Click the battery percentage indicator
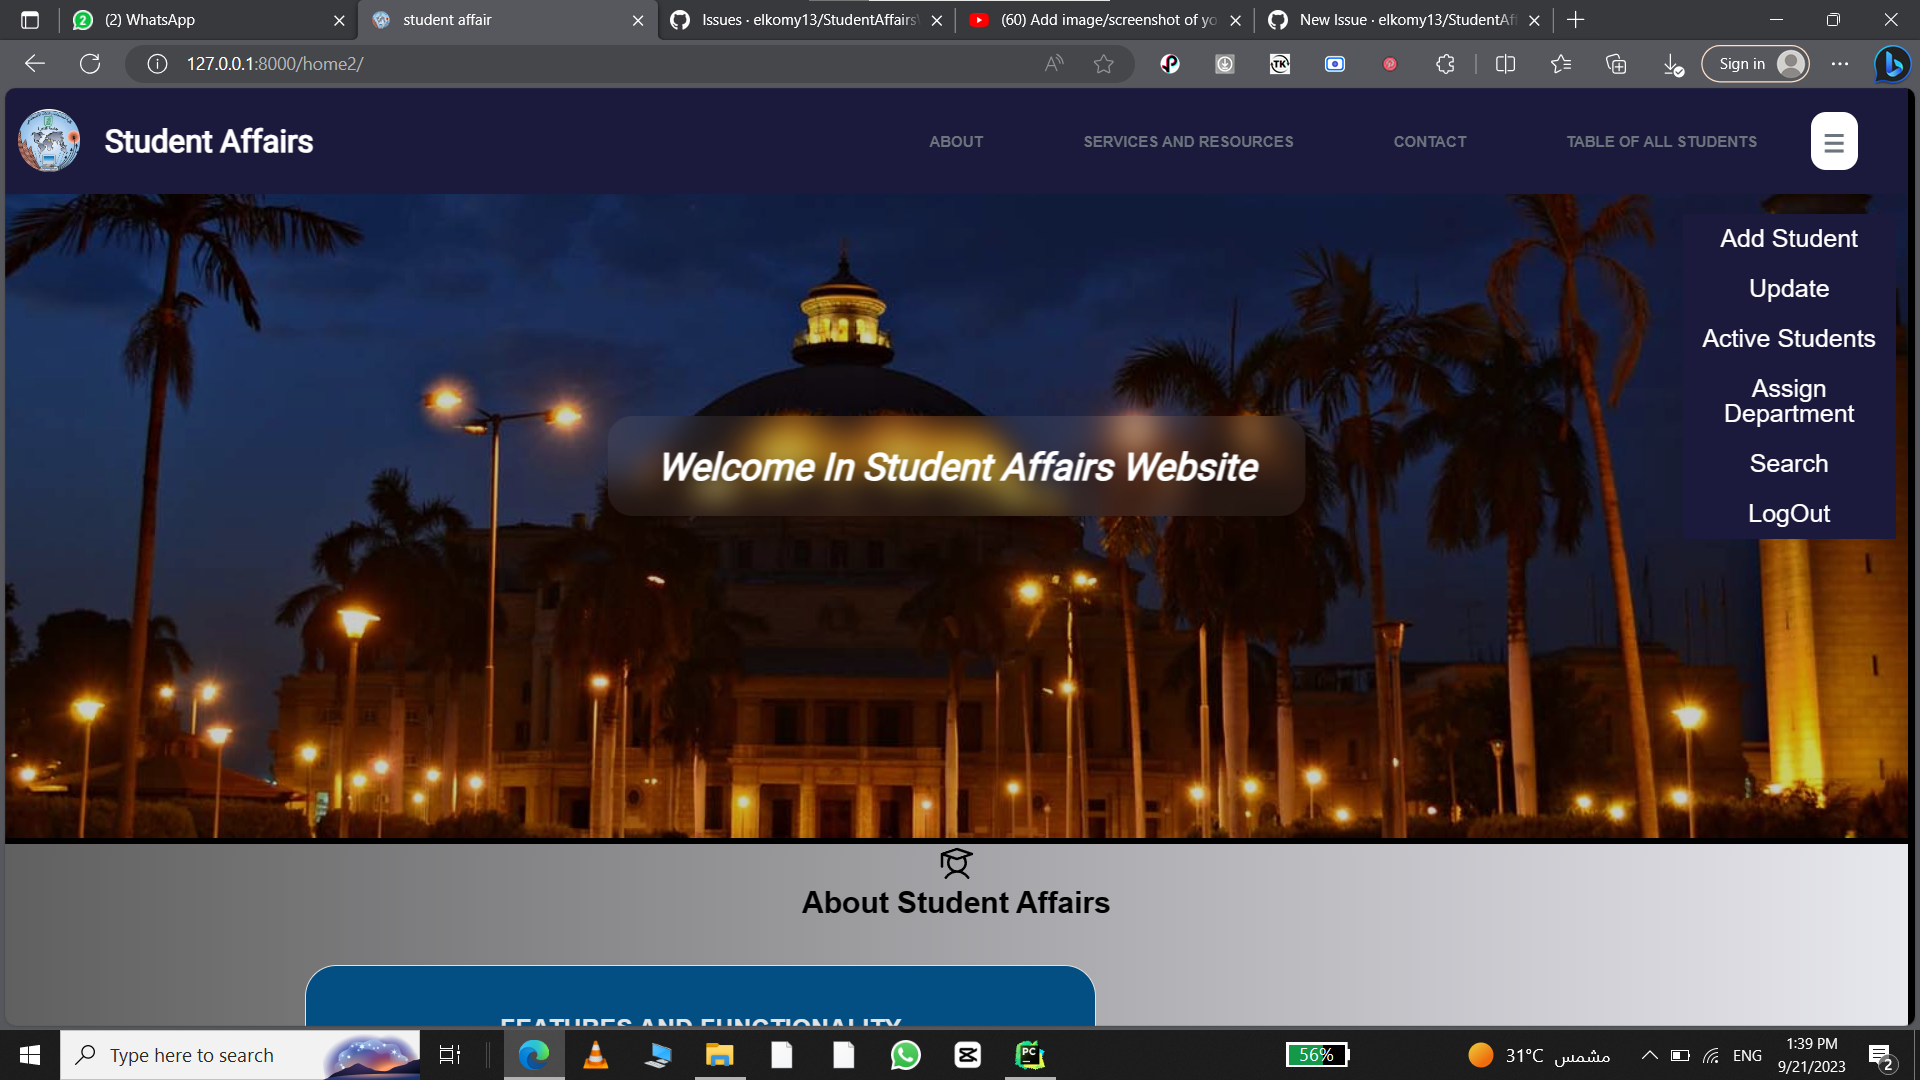 (1317, 1054)
